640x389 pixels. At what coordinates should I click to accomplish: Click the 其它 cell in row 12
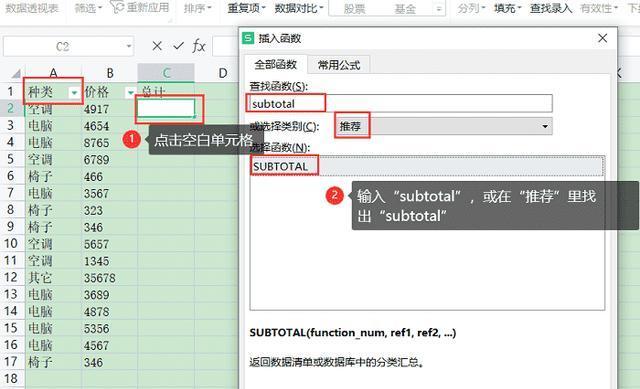pyautogui.click(x=53, y=278)
